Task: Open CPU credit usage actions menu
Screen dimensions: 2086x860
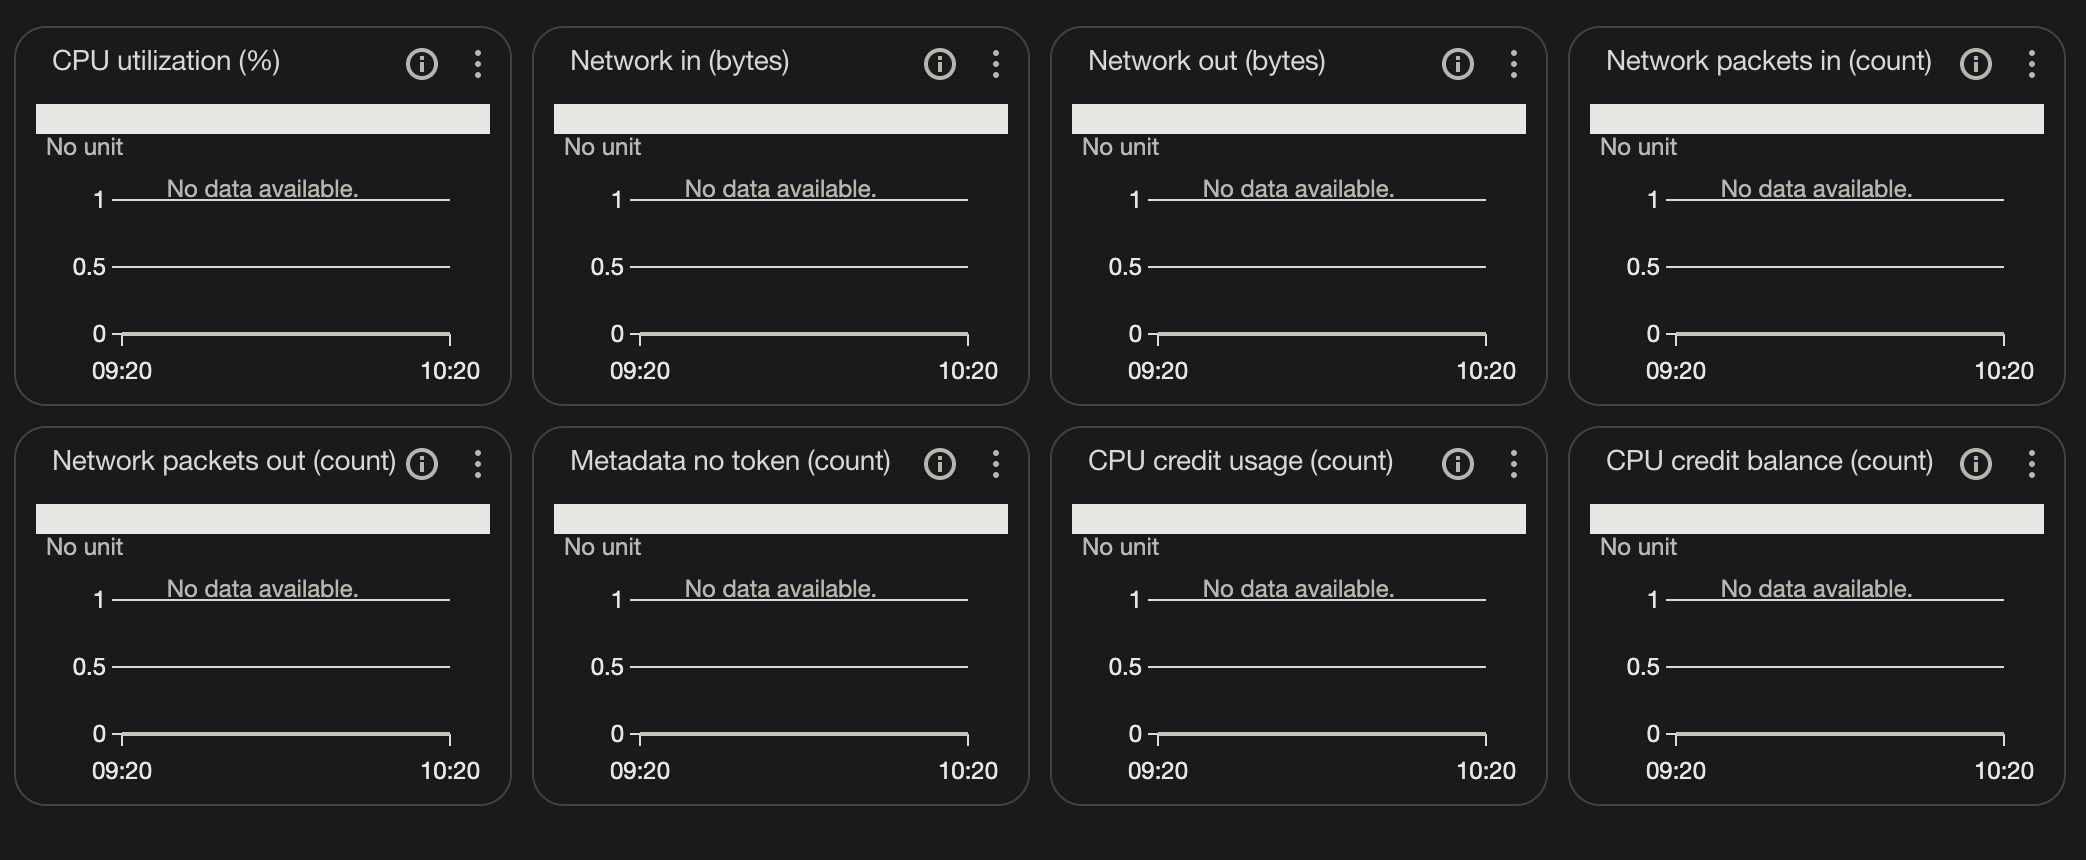Action: [x=1514, y=464]
